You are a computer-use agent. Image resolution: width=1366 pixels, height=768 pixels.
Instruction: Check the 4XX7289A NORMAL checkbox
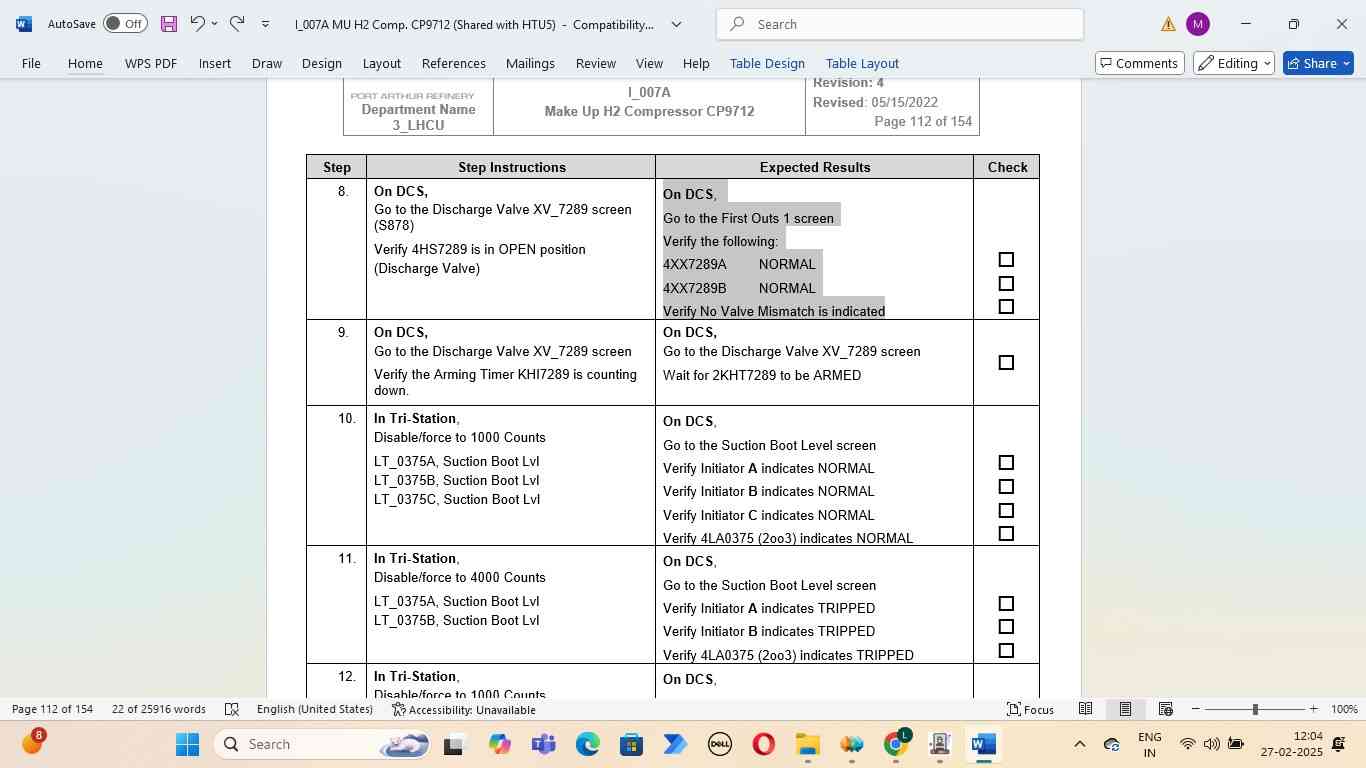tap(1006, 260)
